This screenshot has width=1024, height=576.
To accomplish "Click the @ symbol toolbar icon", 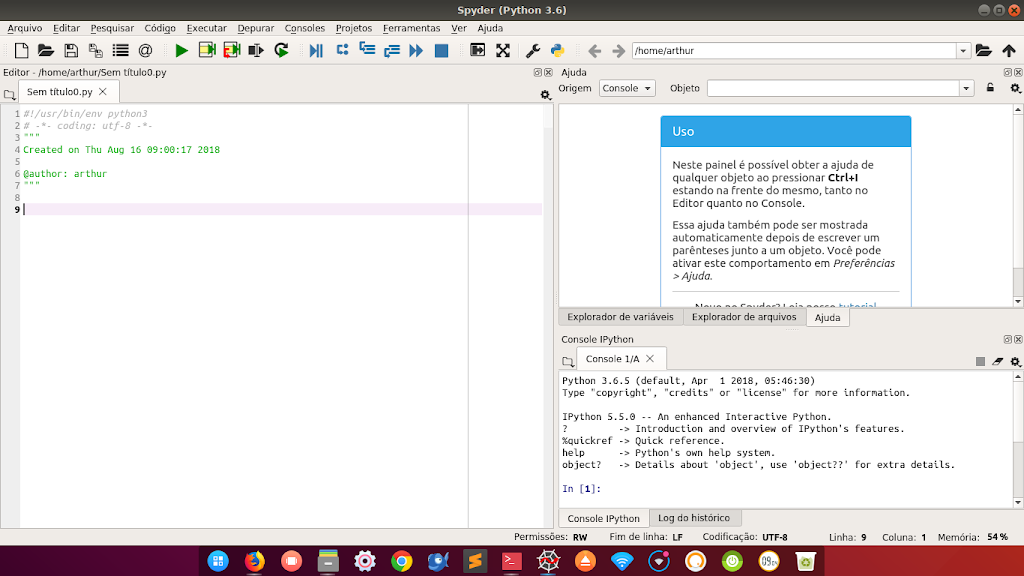I will [145, 50].
